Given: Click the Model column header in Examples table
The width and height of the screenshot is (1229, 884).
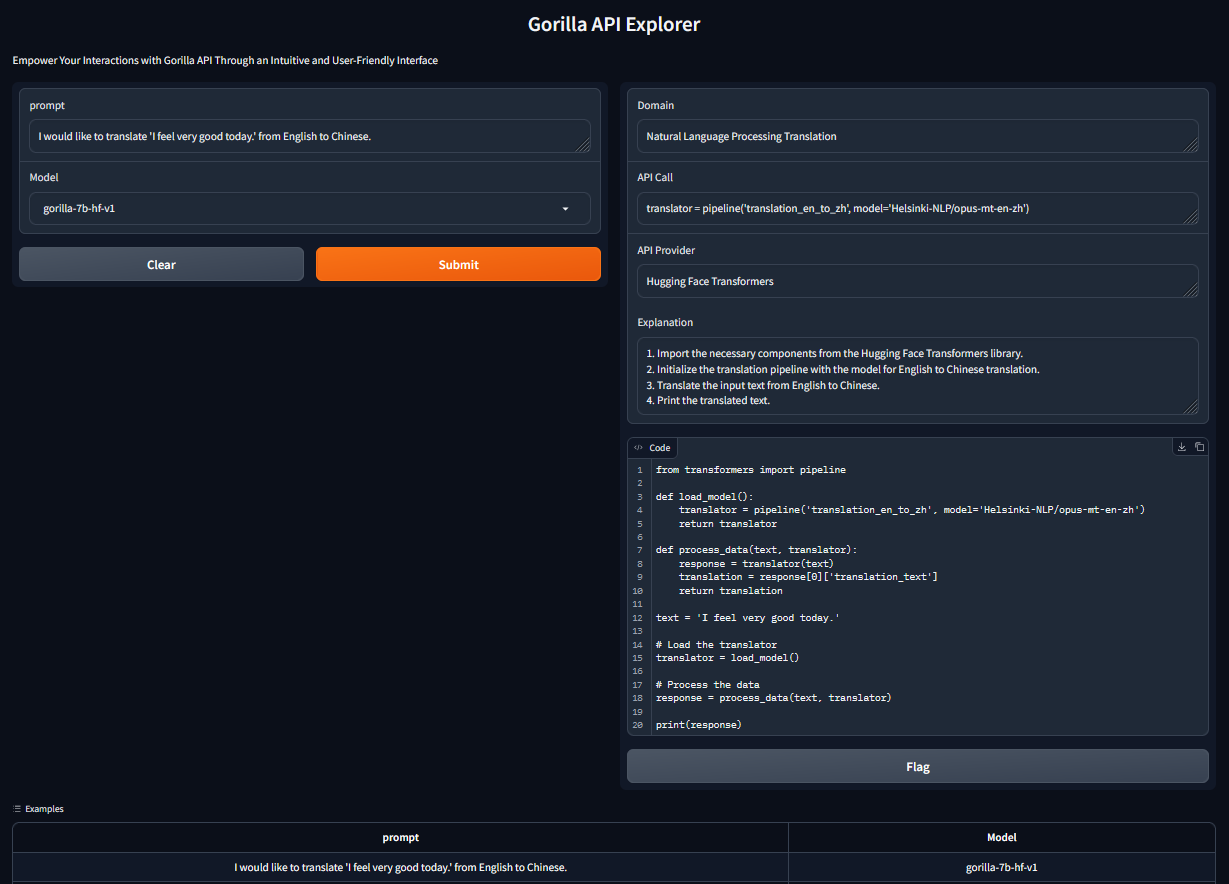Looking at the screenshot, I should click(x=1001, y=837).
